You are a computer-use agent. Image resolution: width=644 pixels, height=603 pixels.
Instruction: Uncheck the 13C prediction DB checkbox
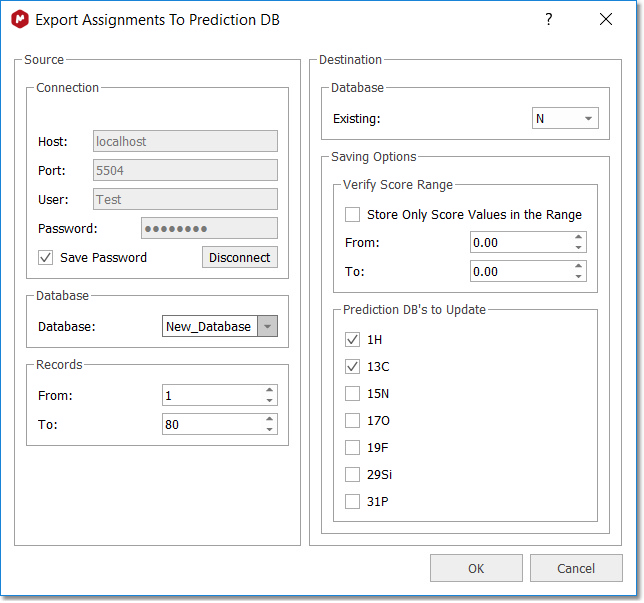[x=352, y=366]
